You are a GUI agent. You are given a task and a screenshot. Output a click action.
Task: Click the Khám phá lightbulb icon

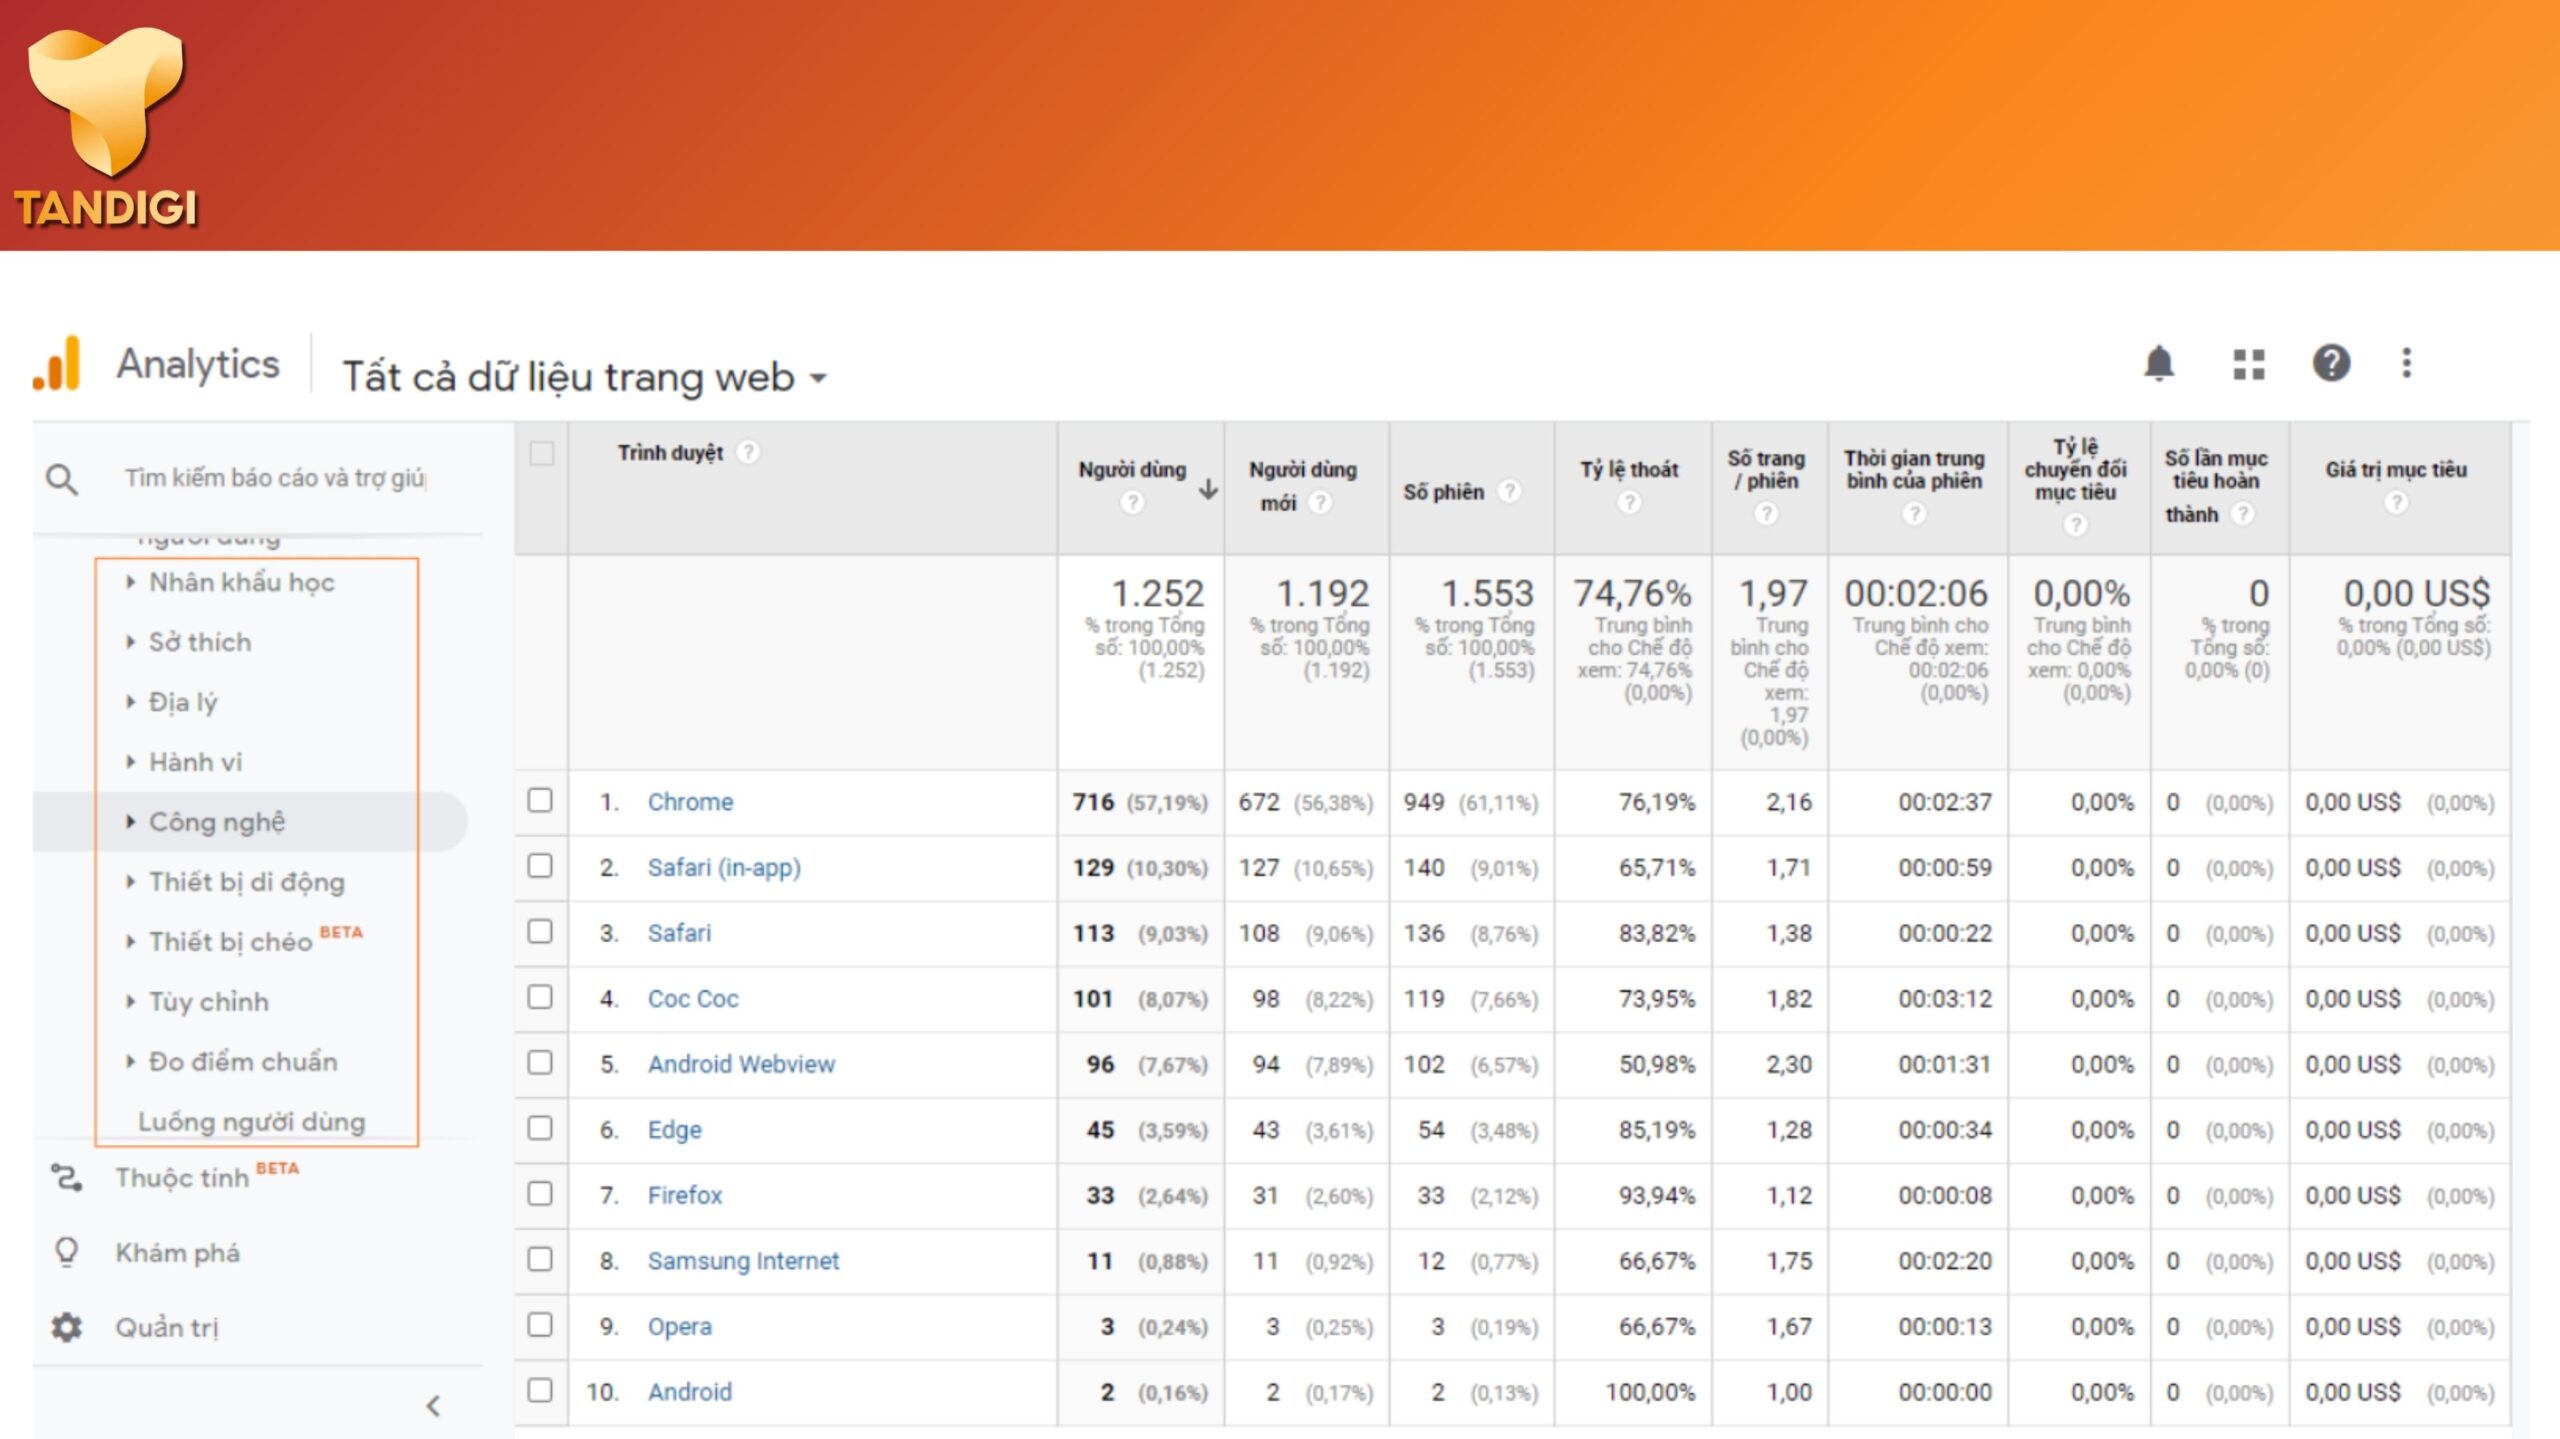point(66,1252)
